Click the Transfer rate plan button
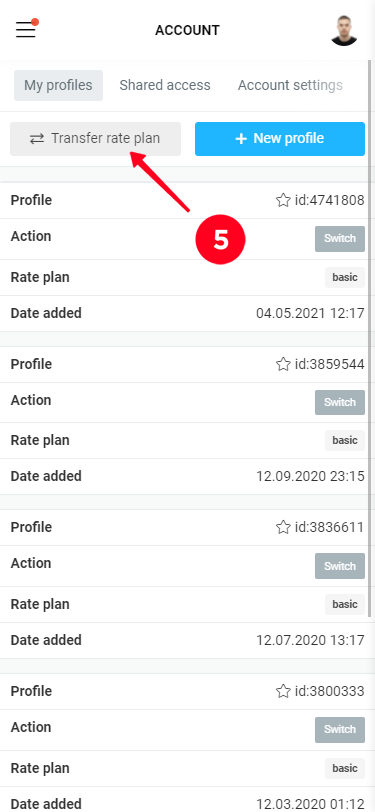The height and width of the screenshot is (812, 375). click(95, 139)
